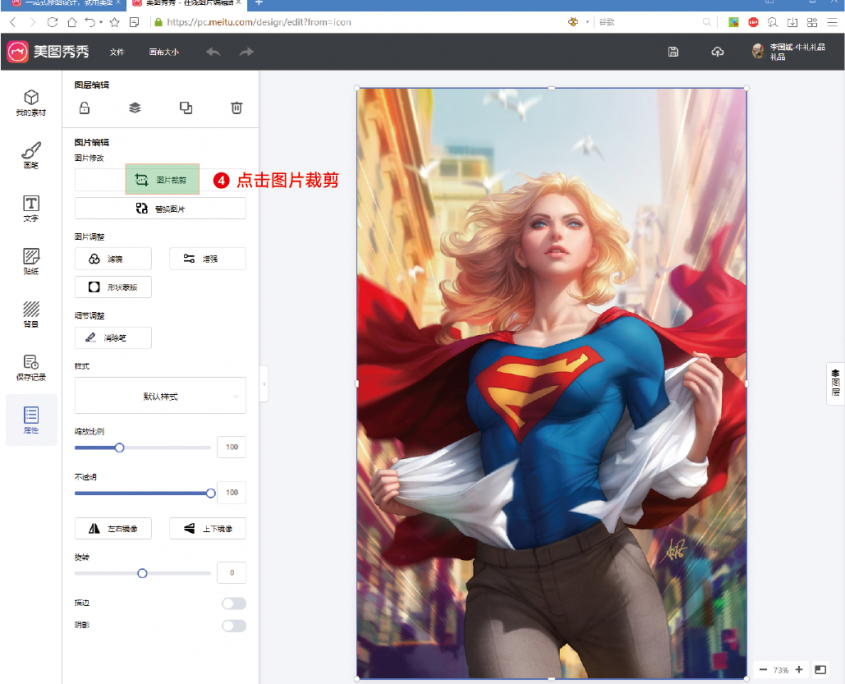Open a new browser tab with plus
Image resolution: width=845 pixels, height=684 pixels.
[x=259, y=3]
